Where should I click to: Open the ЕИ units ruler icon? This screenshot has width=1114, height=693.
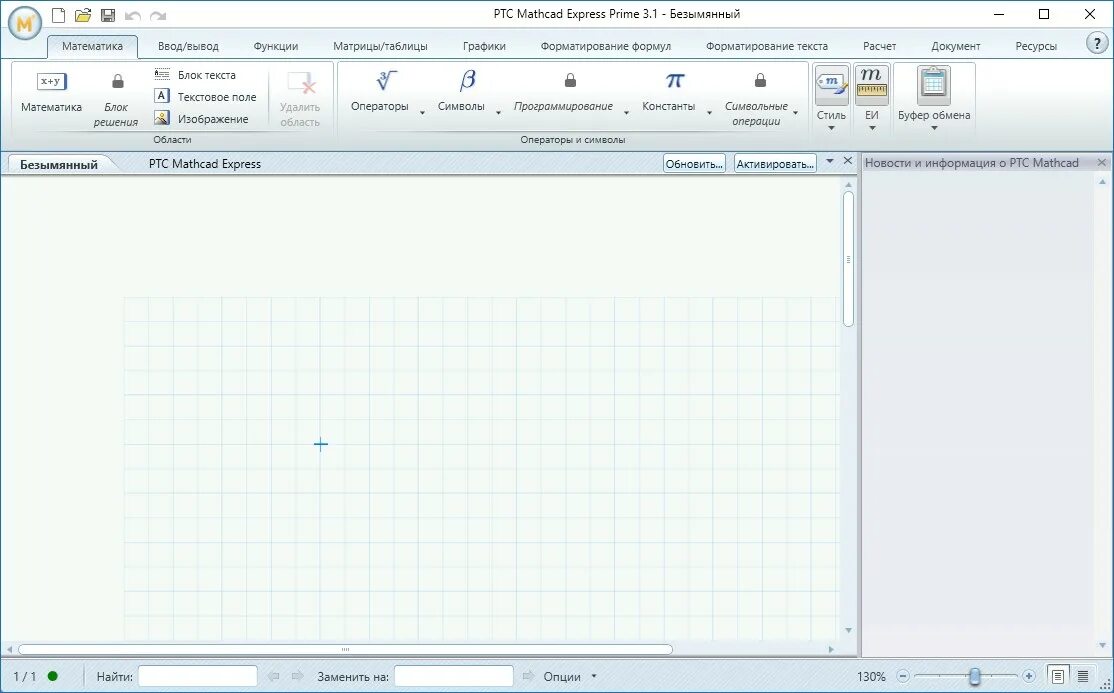click(872, 85)
